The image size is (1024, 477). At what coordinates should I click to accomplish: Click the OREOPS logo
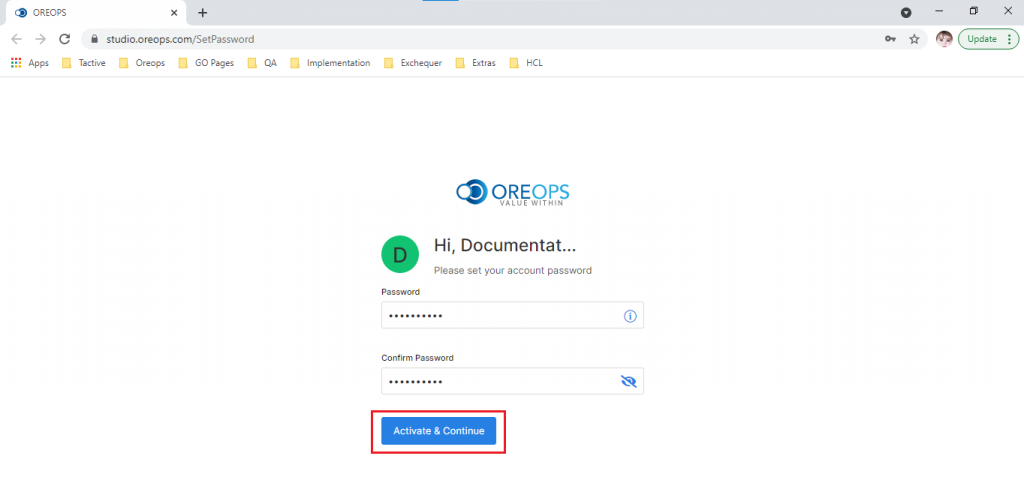tap(512, 193)
